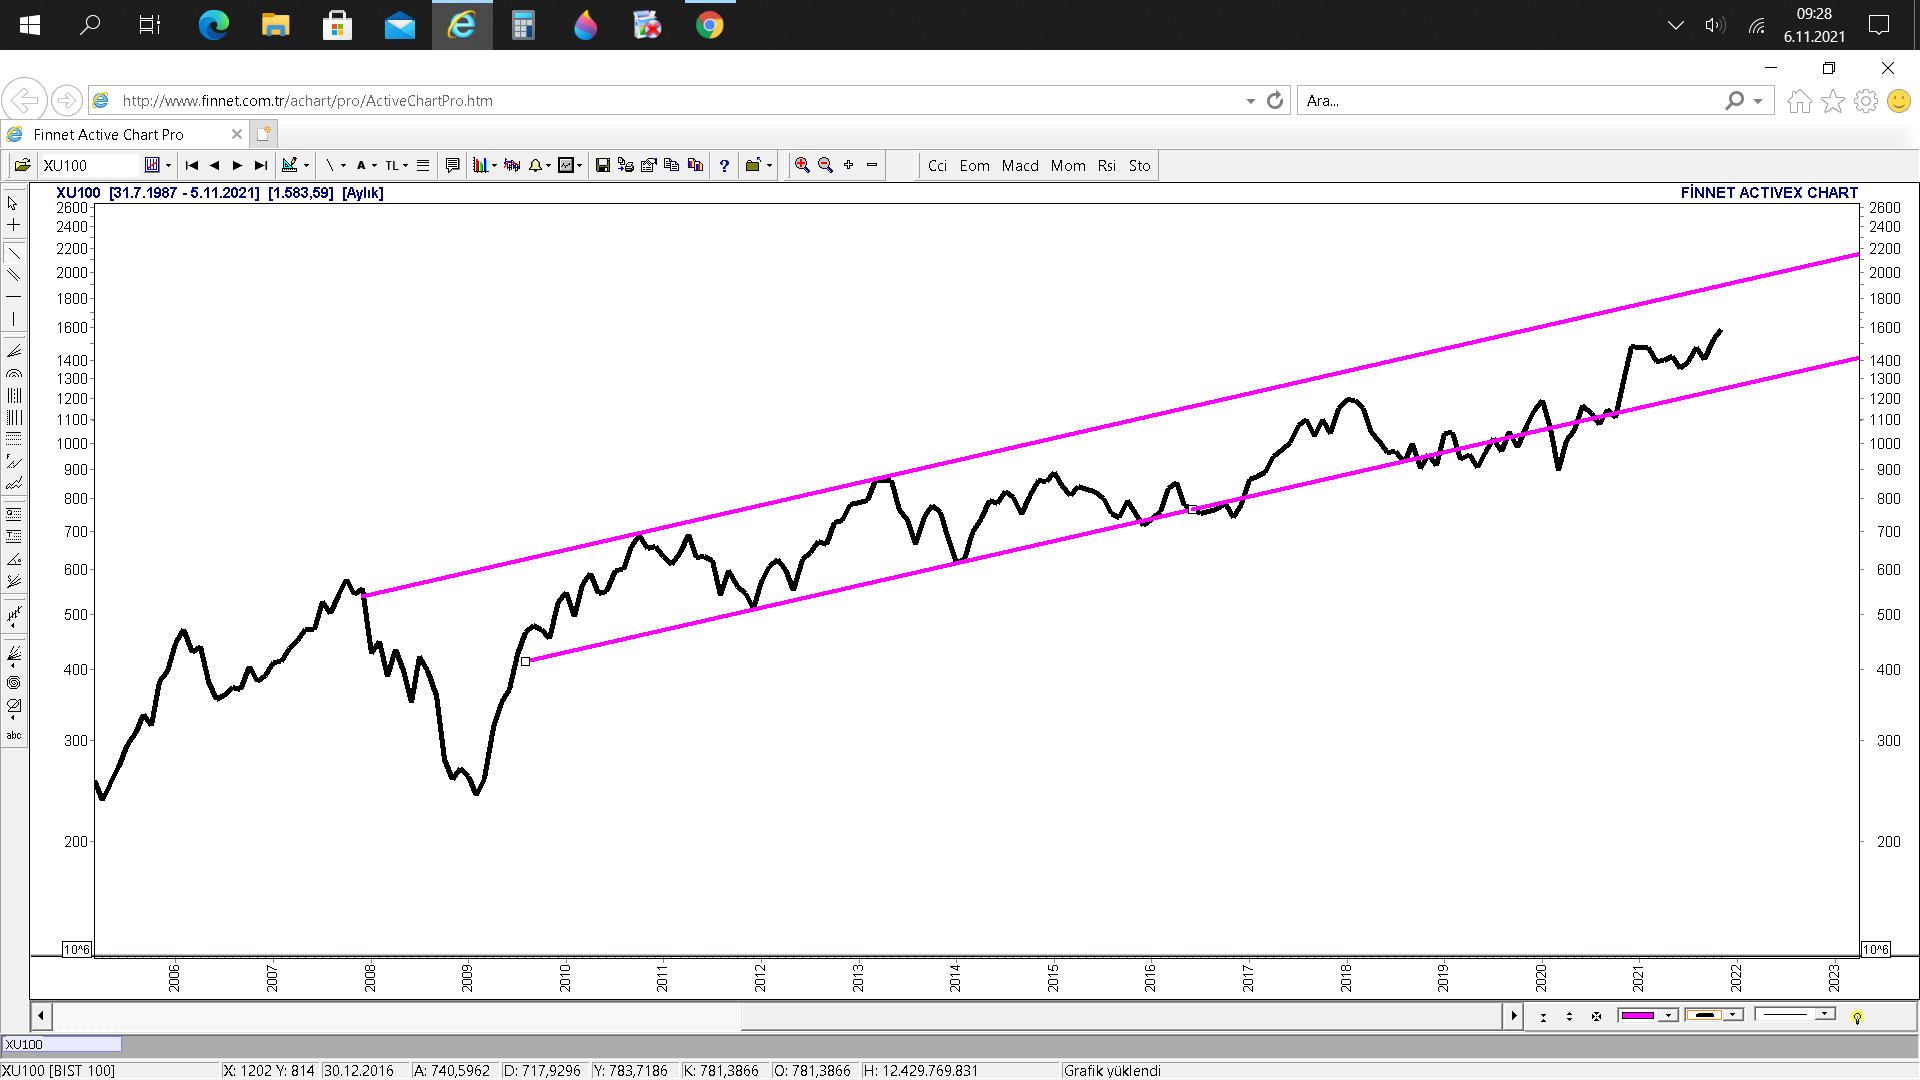Toggle the Cci indicator
Screen dimensions: 1920x1080
click(937, 166)
